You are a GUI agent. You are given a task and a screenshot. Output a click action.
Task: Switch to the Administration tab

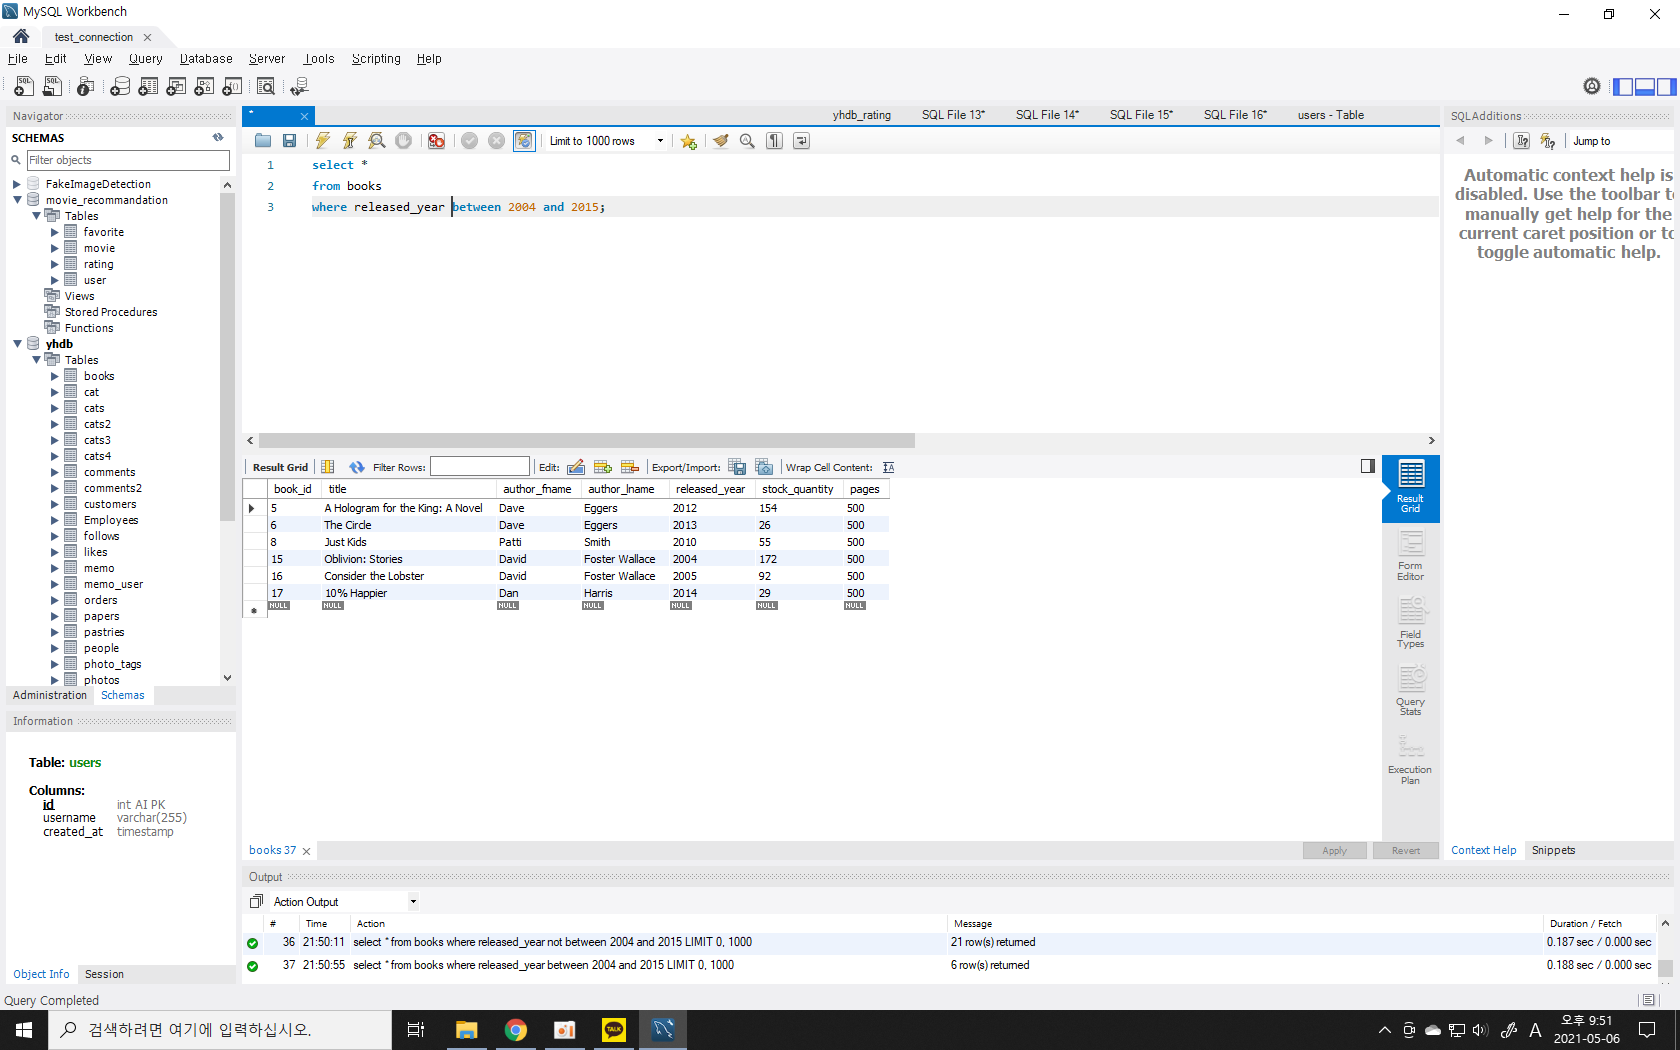coord(50,695)
